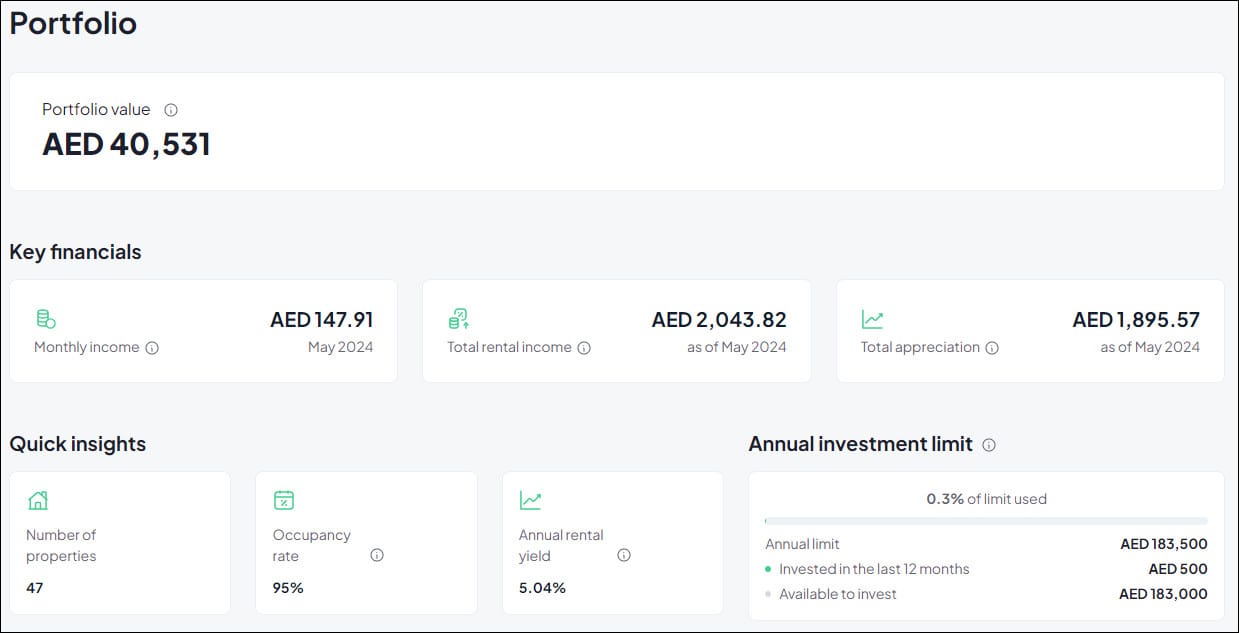Click the Total rental income info icon
The height and width of the screenshot is (633, 1239).
(584, 348)
